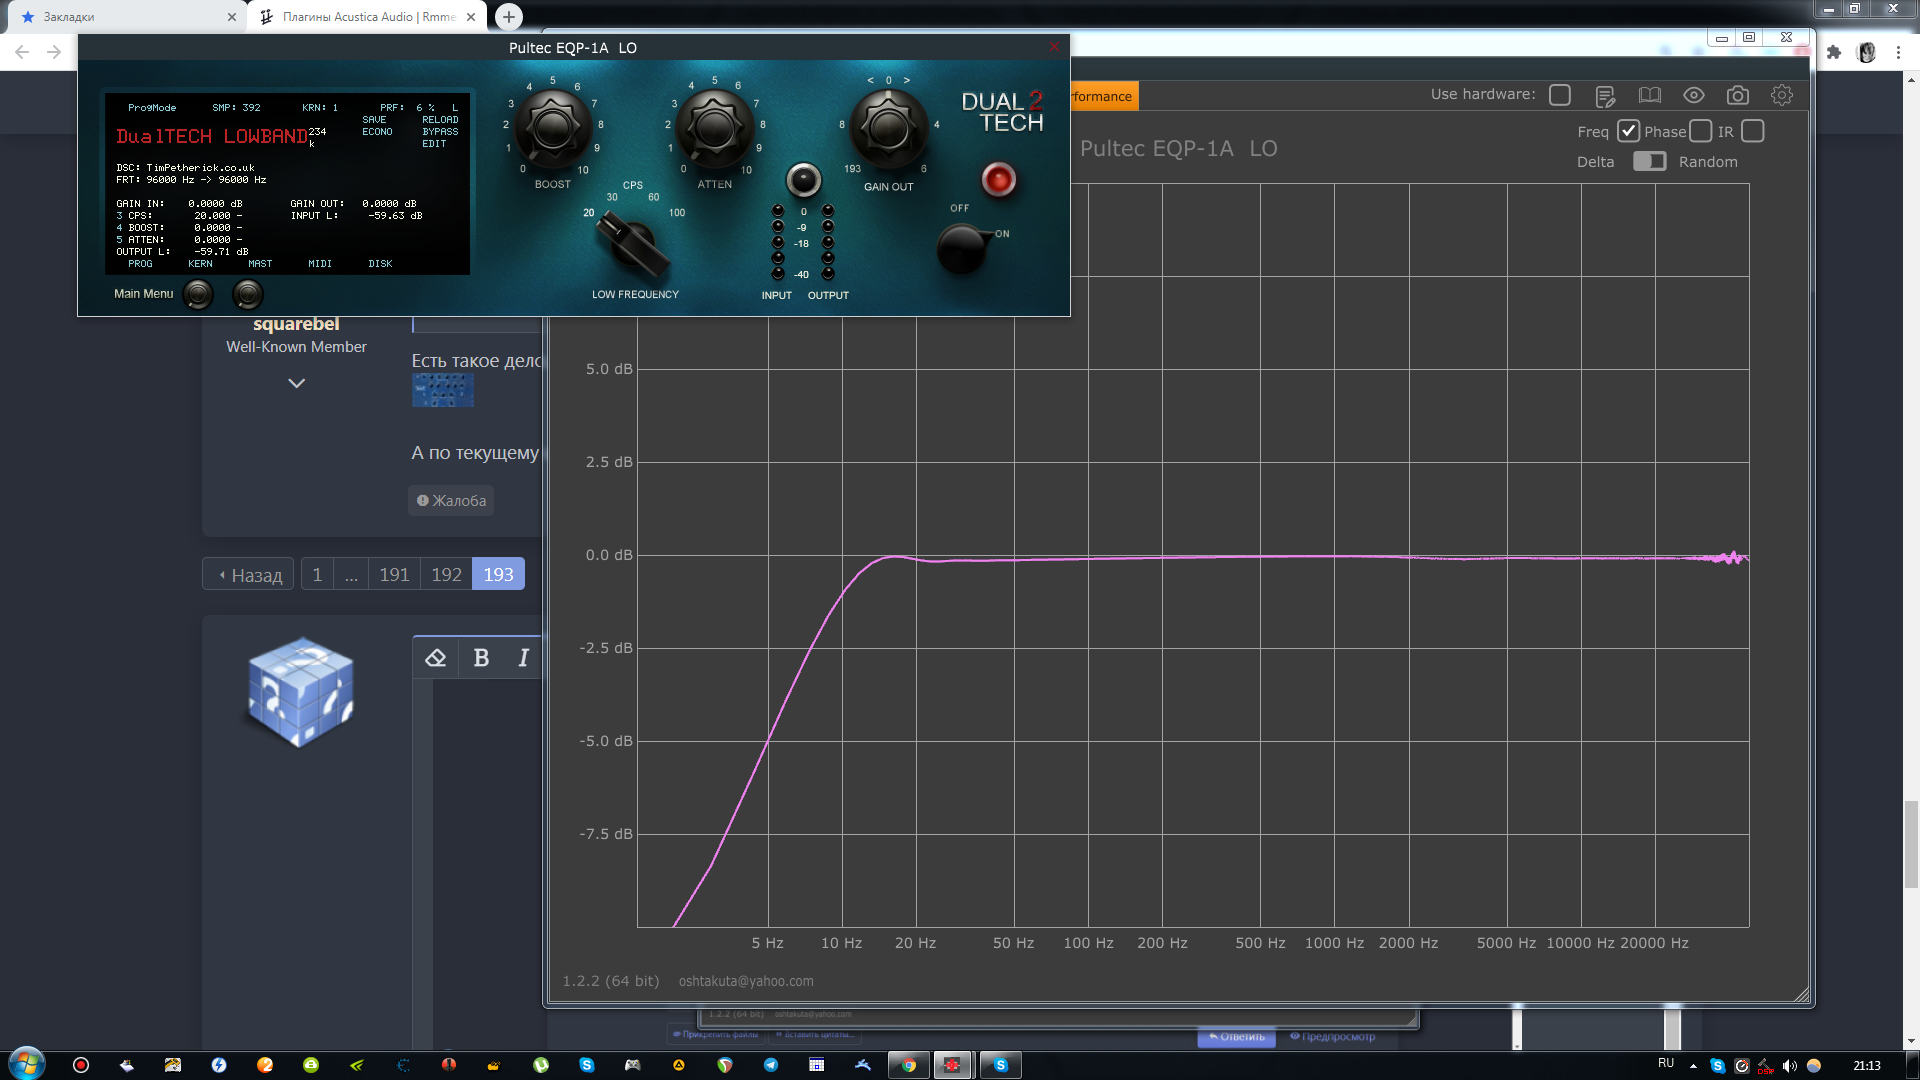Click ECONO in plugin display
Image resolution: width=1920 pixels, height=1080 pixels.
point(377,132)
